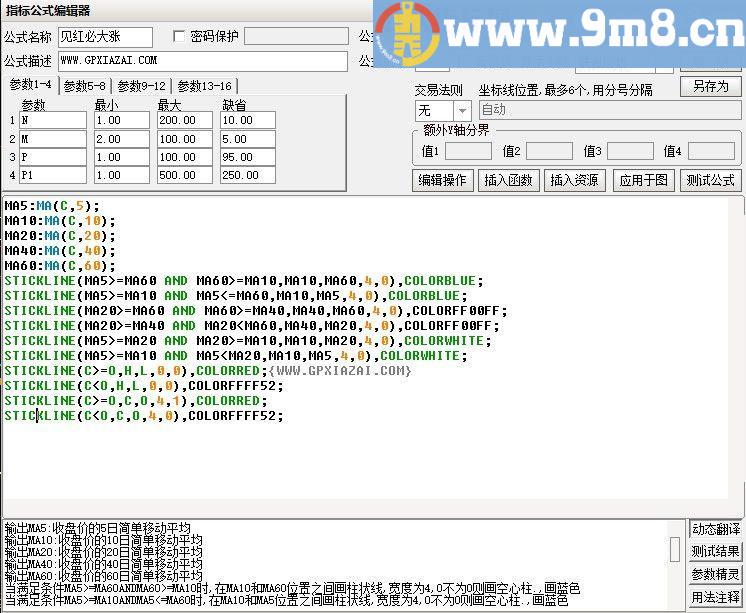
Task: Click the 测试公式 button
Action: 710,181
